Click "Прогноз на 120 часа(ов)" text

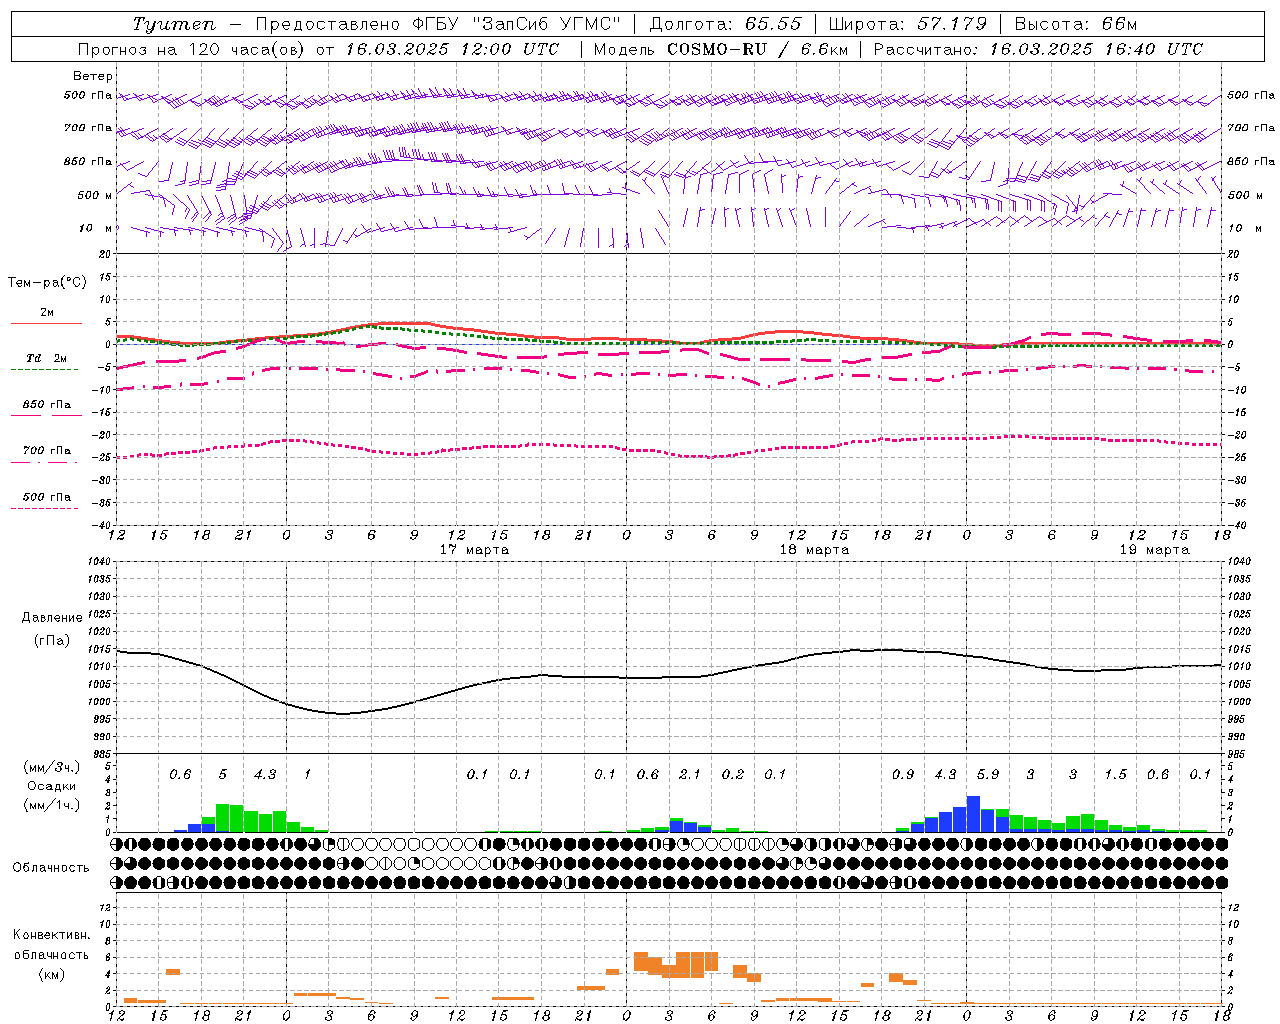click(192, 49)
